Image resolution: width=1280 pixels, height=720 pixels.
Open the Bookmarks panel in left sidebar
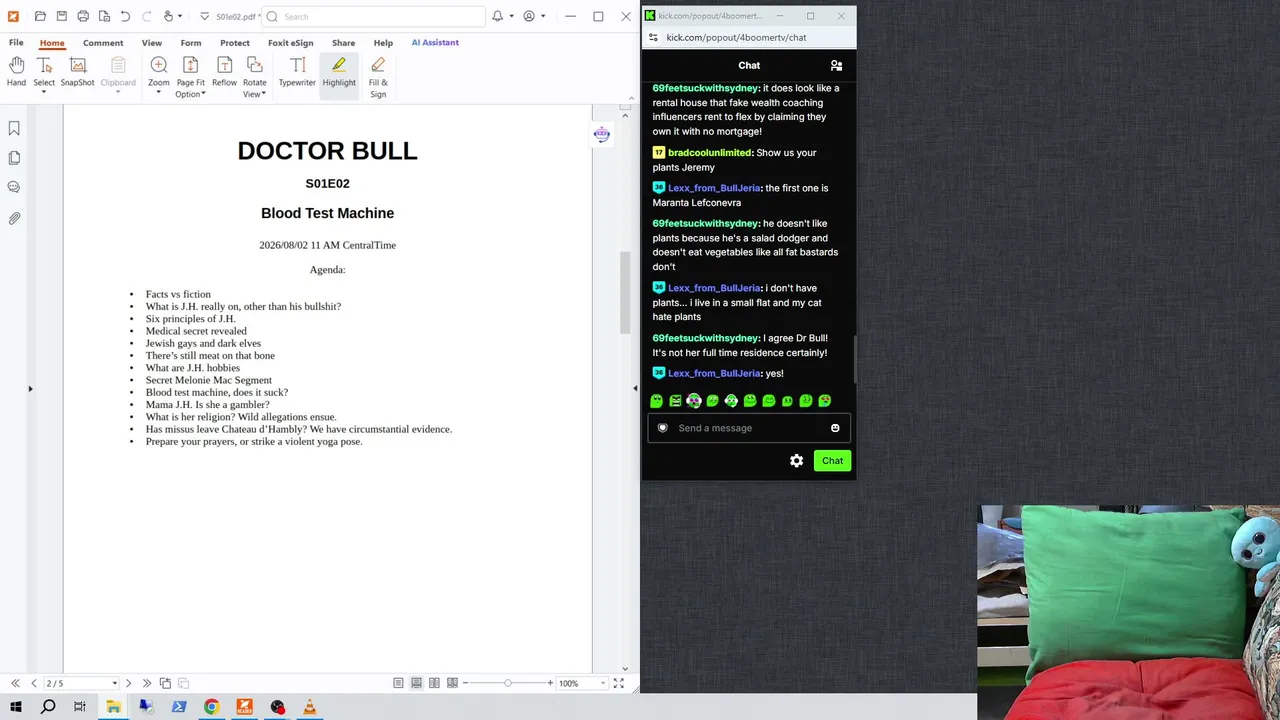tap(14, 128)
